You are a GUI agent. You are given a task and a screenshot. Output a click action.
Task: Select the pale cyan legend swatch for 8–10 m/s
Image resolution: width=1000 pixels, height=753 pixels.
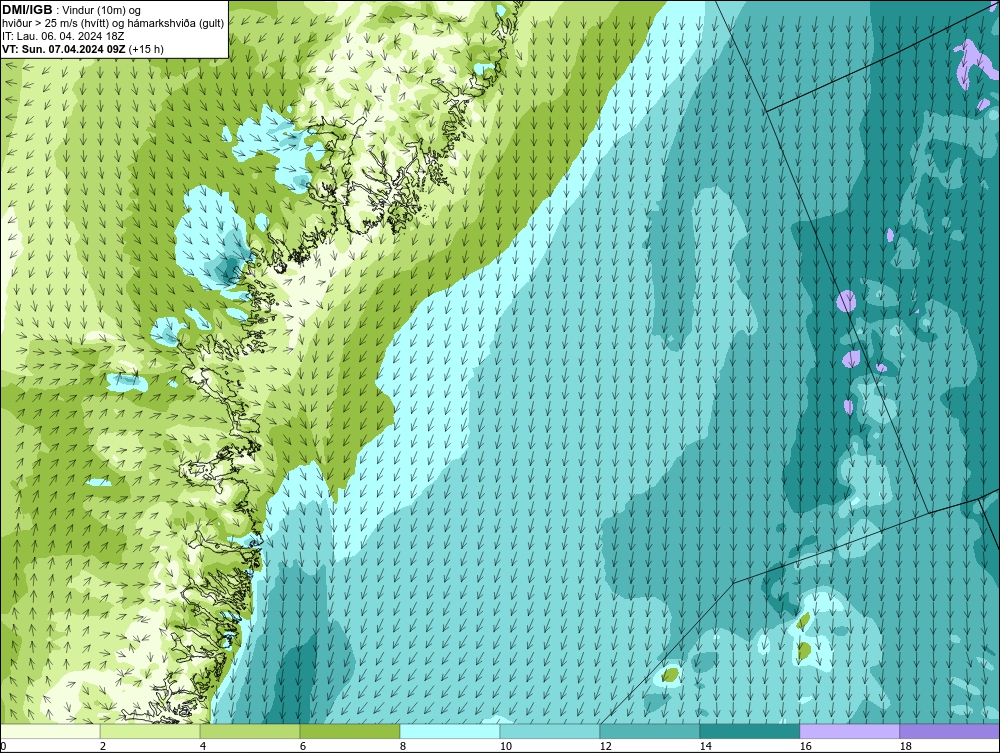(x=450, y=731)
